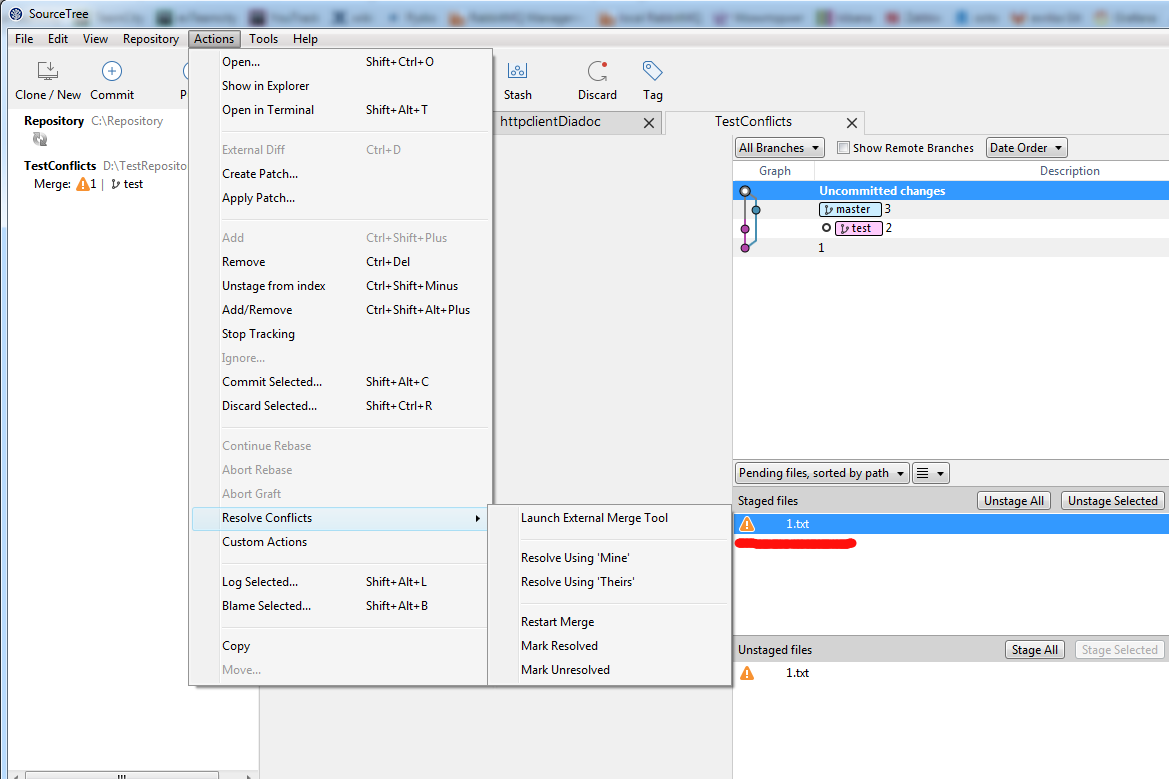The image size is (1169, 779).
Task: Click the refresh icon under Repository bookmark
Action: tap(40, 139)
